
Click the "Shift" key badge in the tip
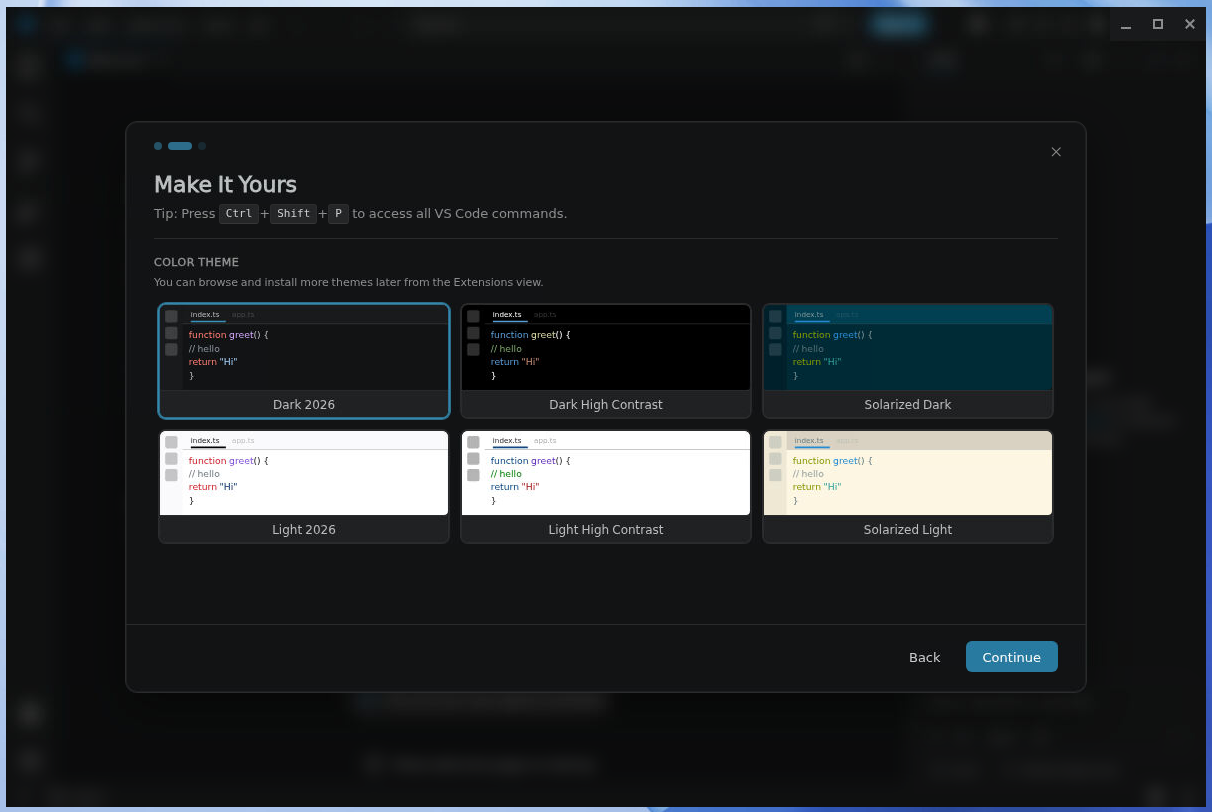click(293, 213)
